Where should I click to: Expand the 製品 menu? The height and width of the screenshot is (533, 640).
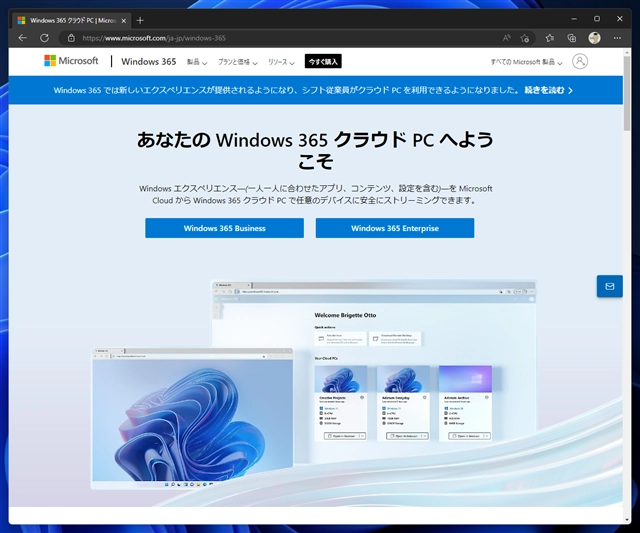click(197, 62)
